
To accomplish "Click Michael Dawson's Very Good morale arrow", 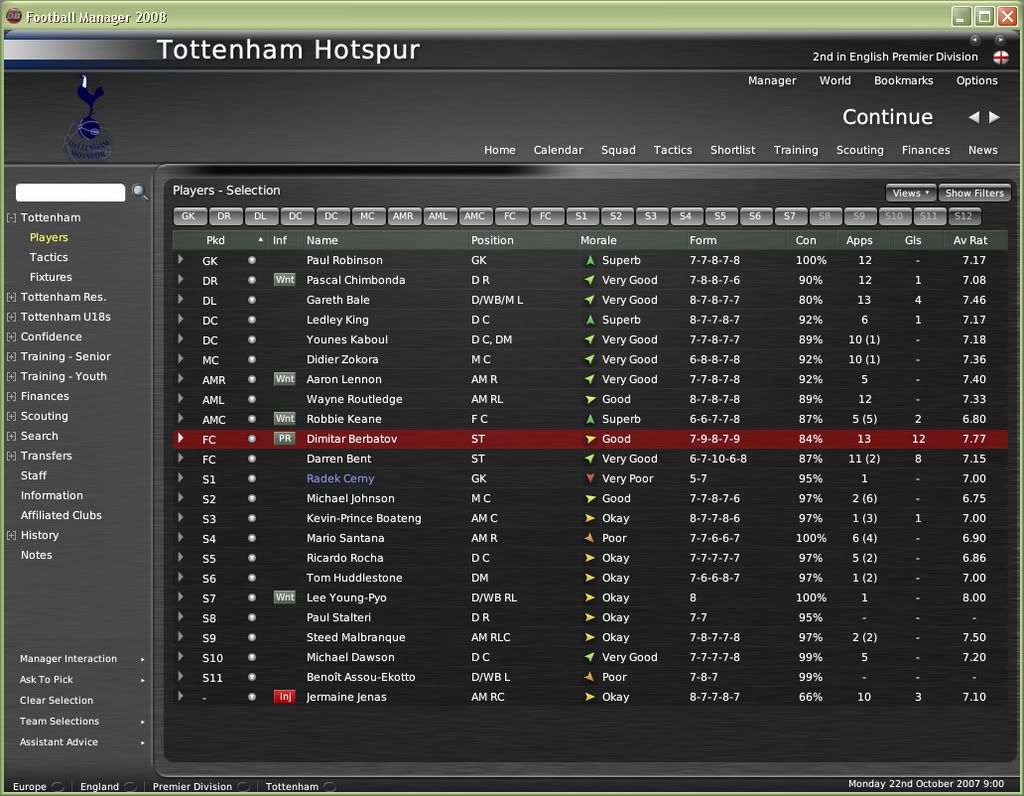I will [x=590, y=657].
